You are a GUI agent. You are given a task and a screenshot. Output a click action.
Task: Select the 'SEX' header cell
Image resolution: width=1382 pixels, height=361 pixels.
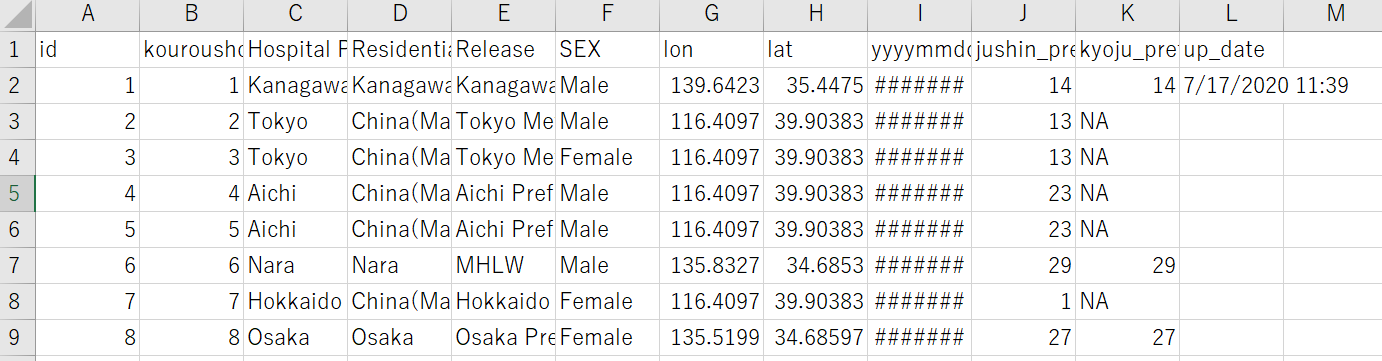(x=608, y=50)
